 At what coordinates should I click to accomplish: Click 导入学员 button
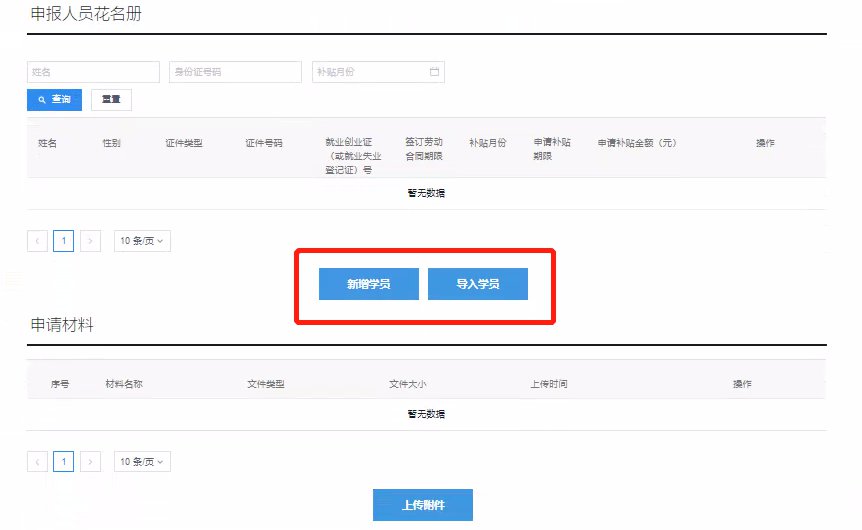[478, 284]
